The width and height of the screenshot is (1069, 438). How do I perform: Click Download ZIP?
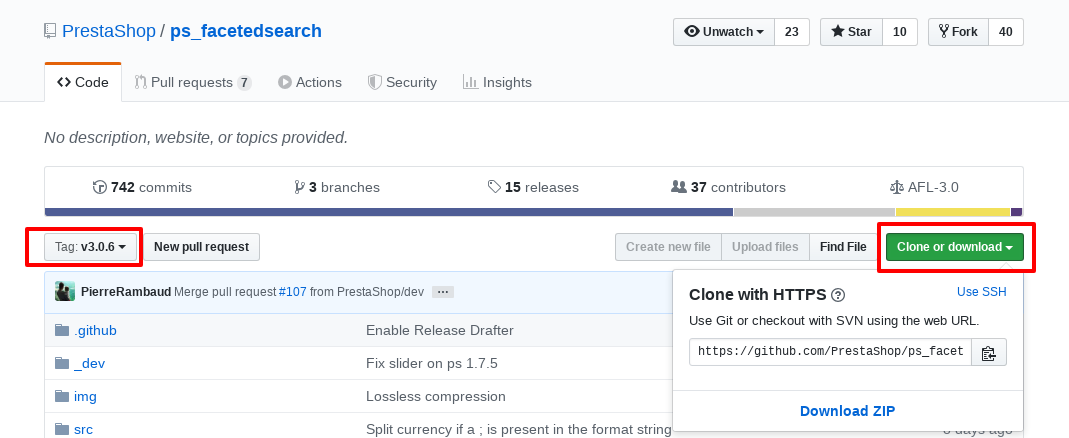click(847, 411)
